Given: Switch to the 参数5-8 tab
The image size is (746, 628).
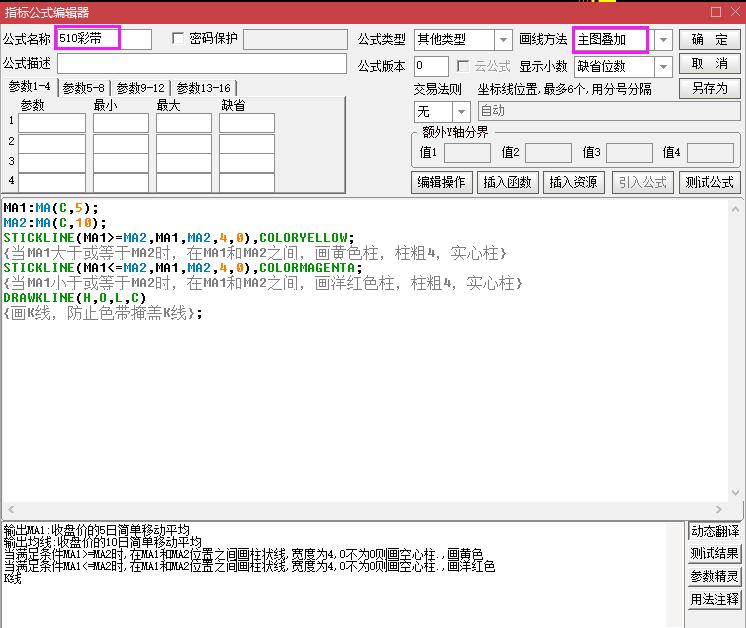Looking at the screenshot, I should click(84, 88).
